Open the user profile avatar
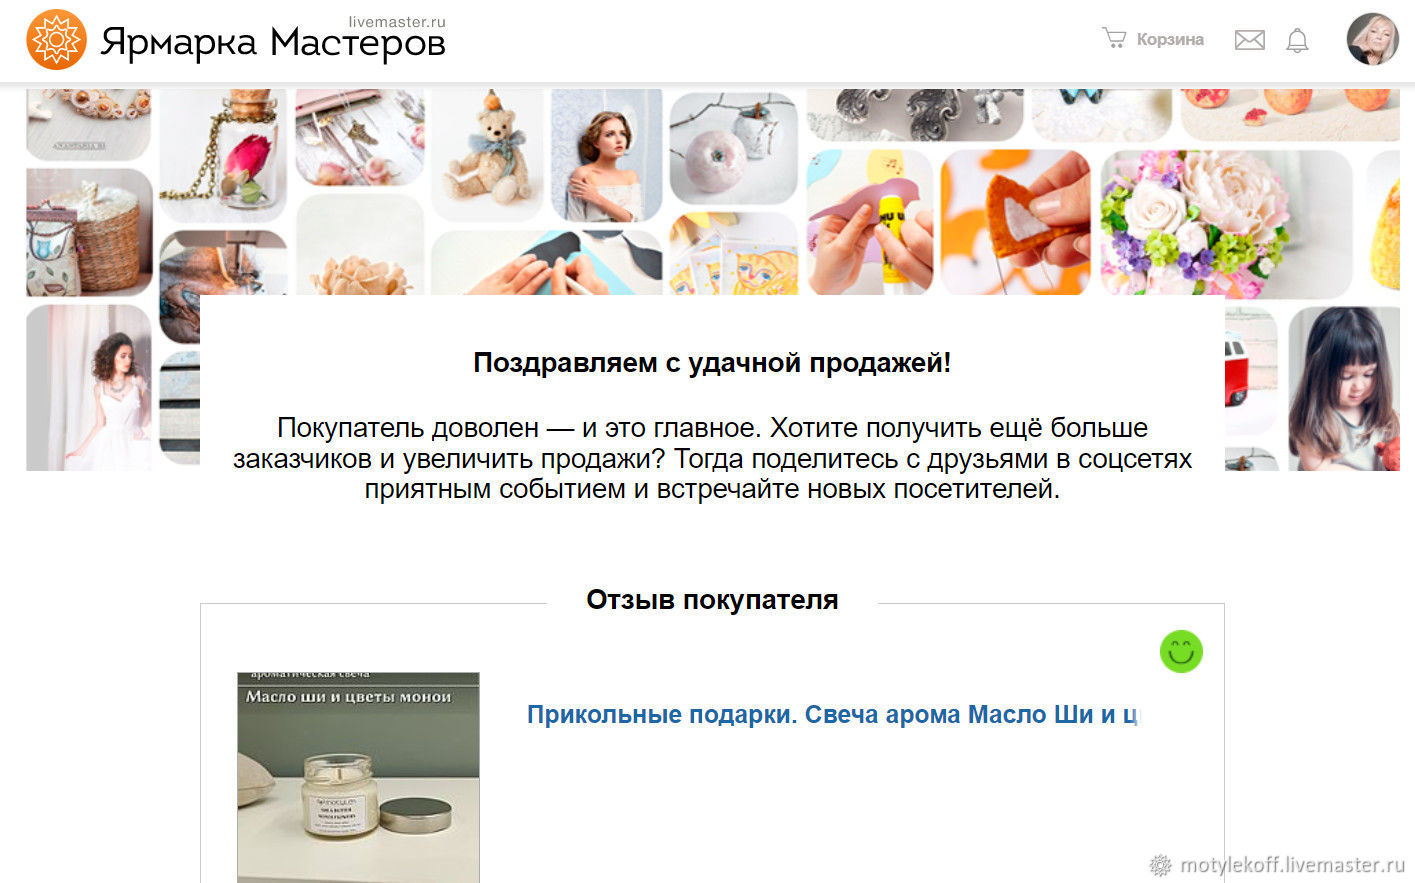Image resolution: width=1415 pixels, height=883 pixels. pyautogui.click(x=1372, y=39)
